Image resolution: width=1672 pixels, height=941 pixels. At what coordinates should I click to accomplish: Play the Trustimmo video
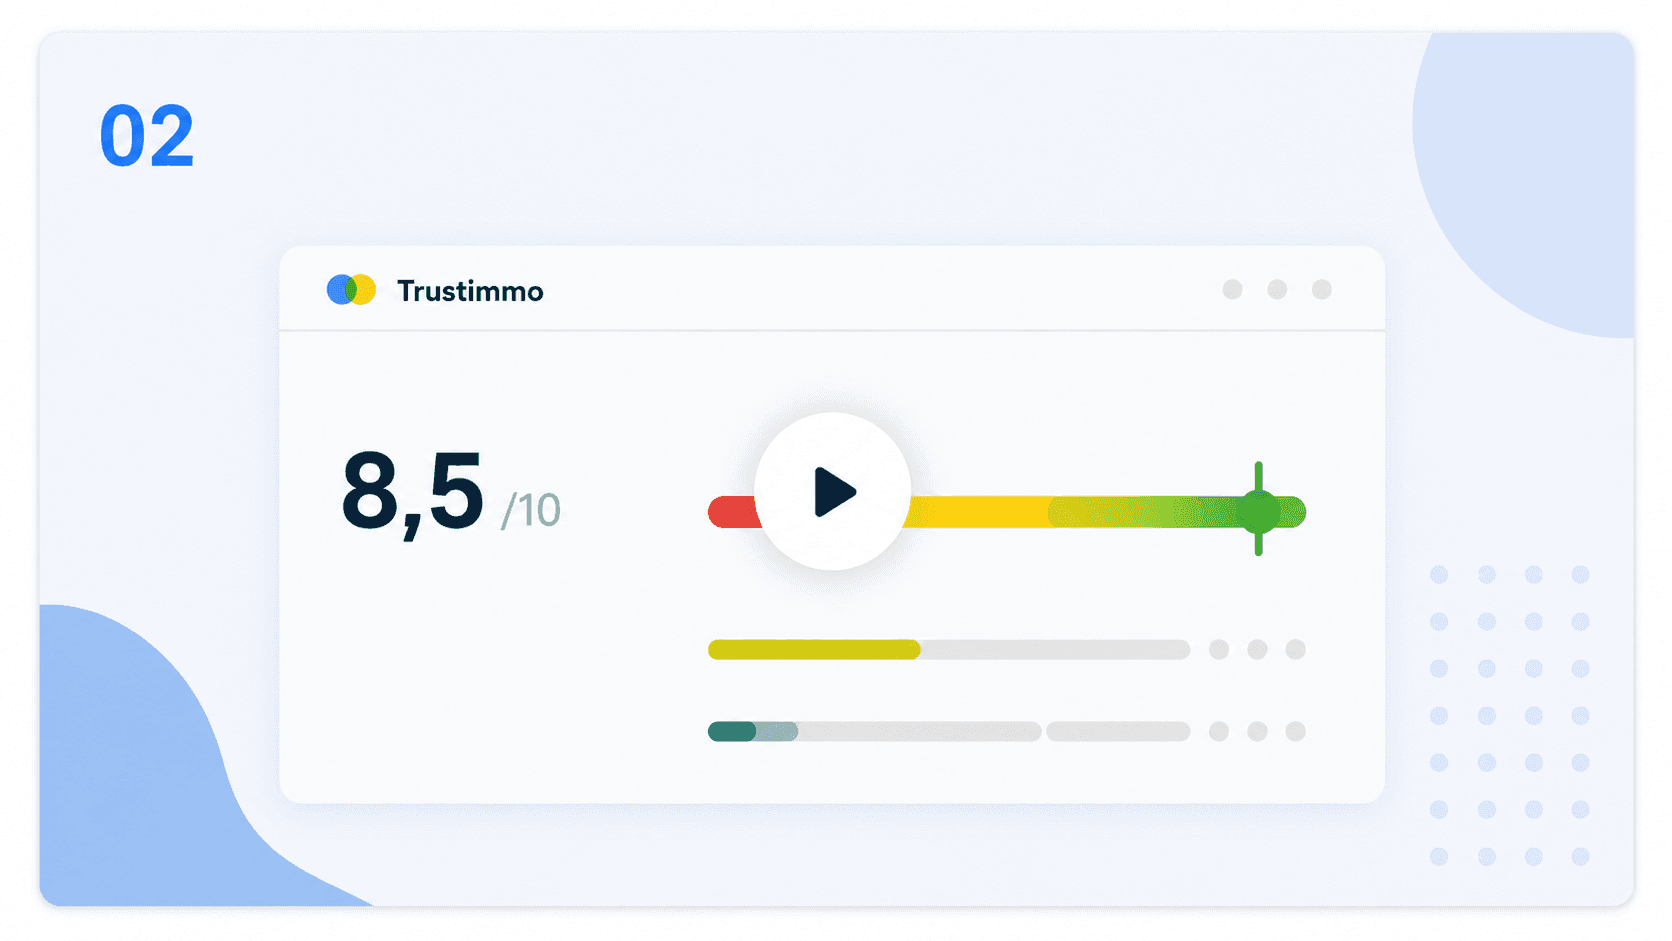(832, 492)
